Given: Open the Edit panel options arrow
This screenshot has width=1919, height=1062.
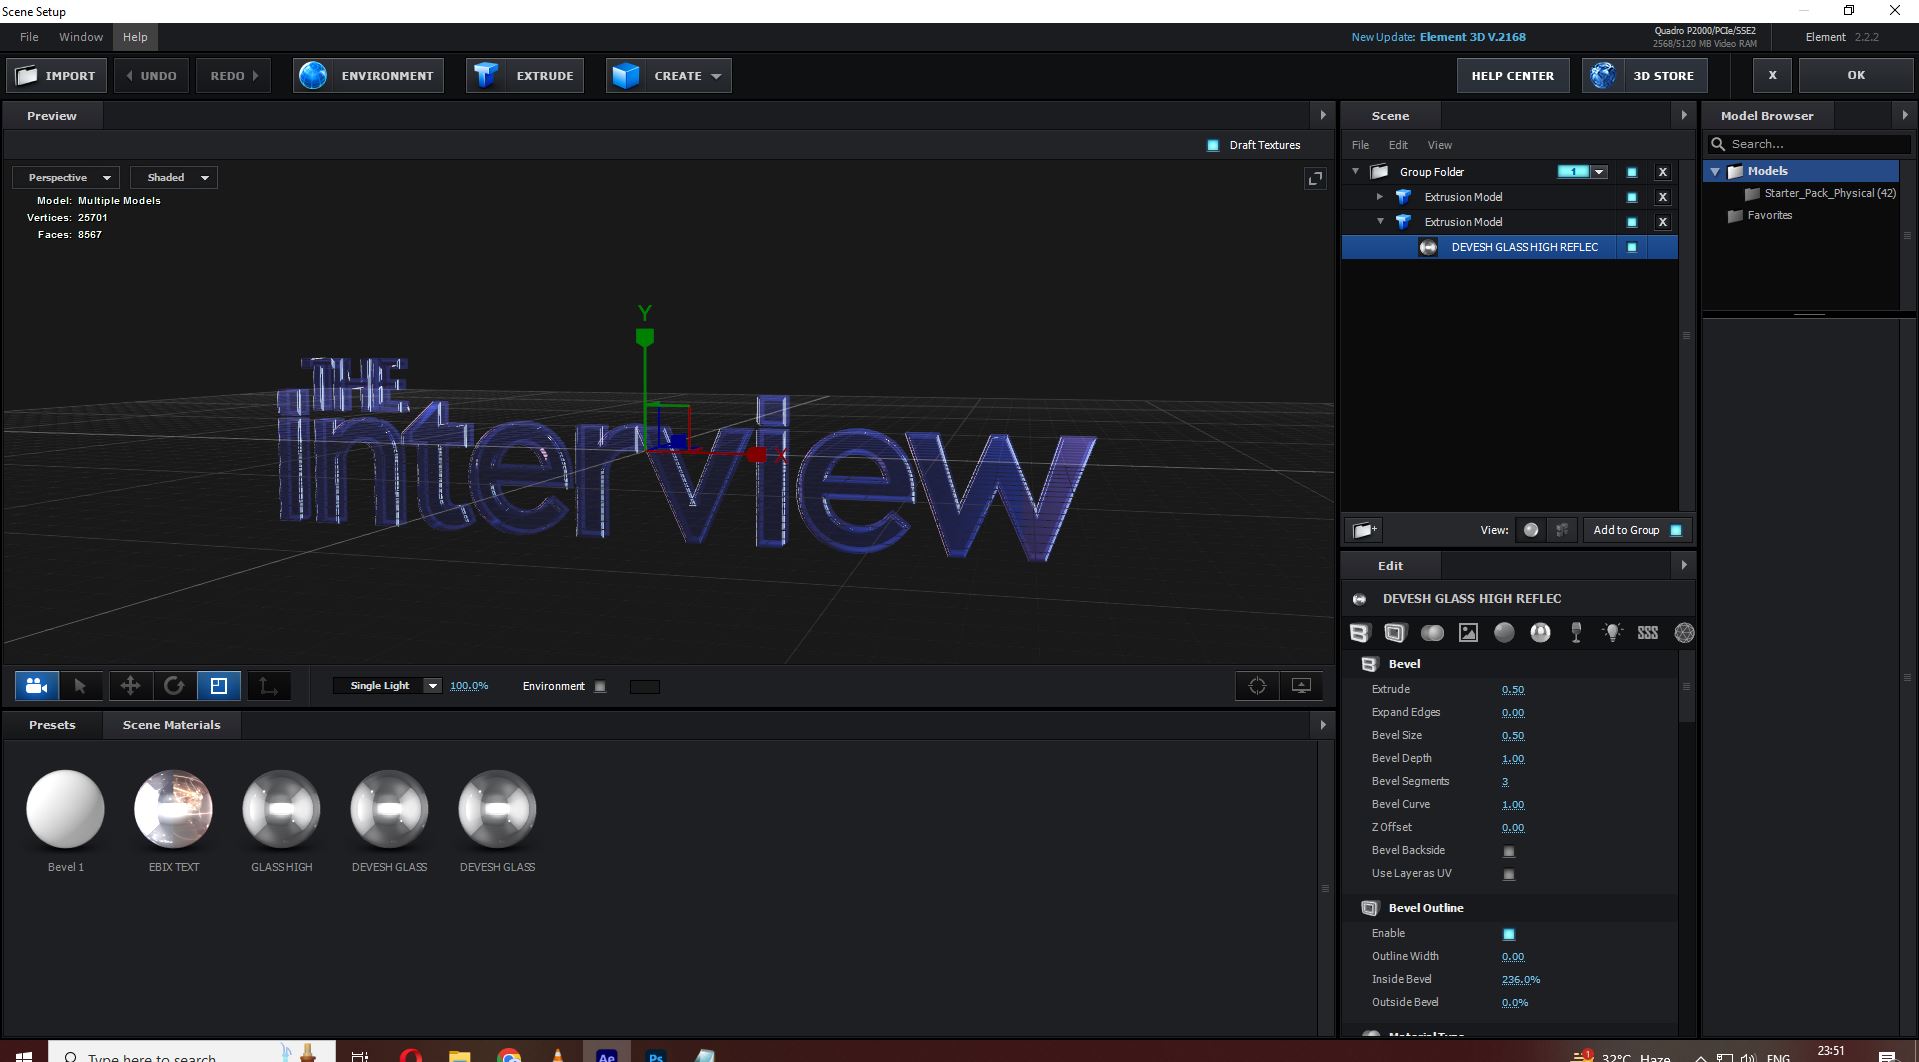Looking at the screenshot, I should 1684,566.
